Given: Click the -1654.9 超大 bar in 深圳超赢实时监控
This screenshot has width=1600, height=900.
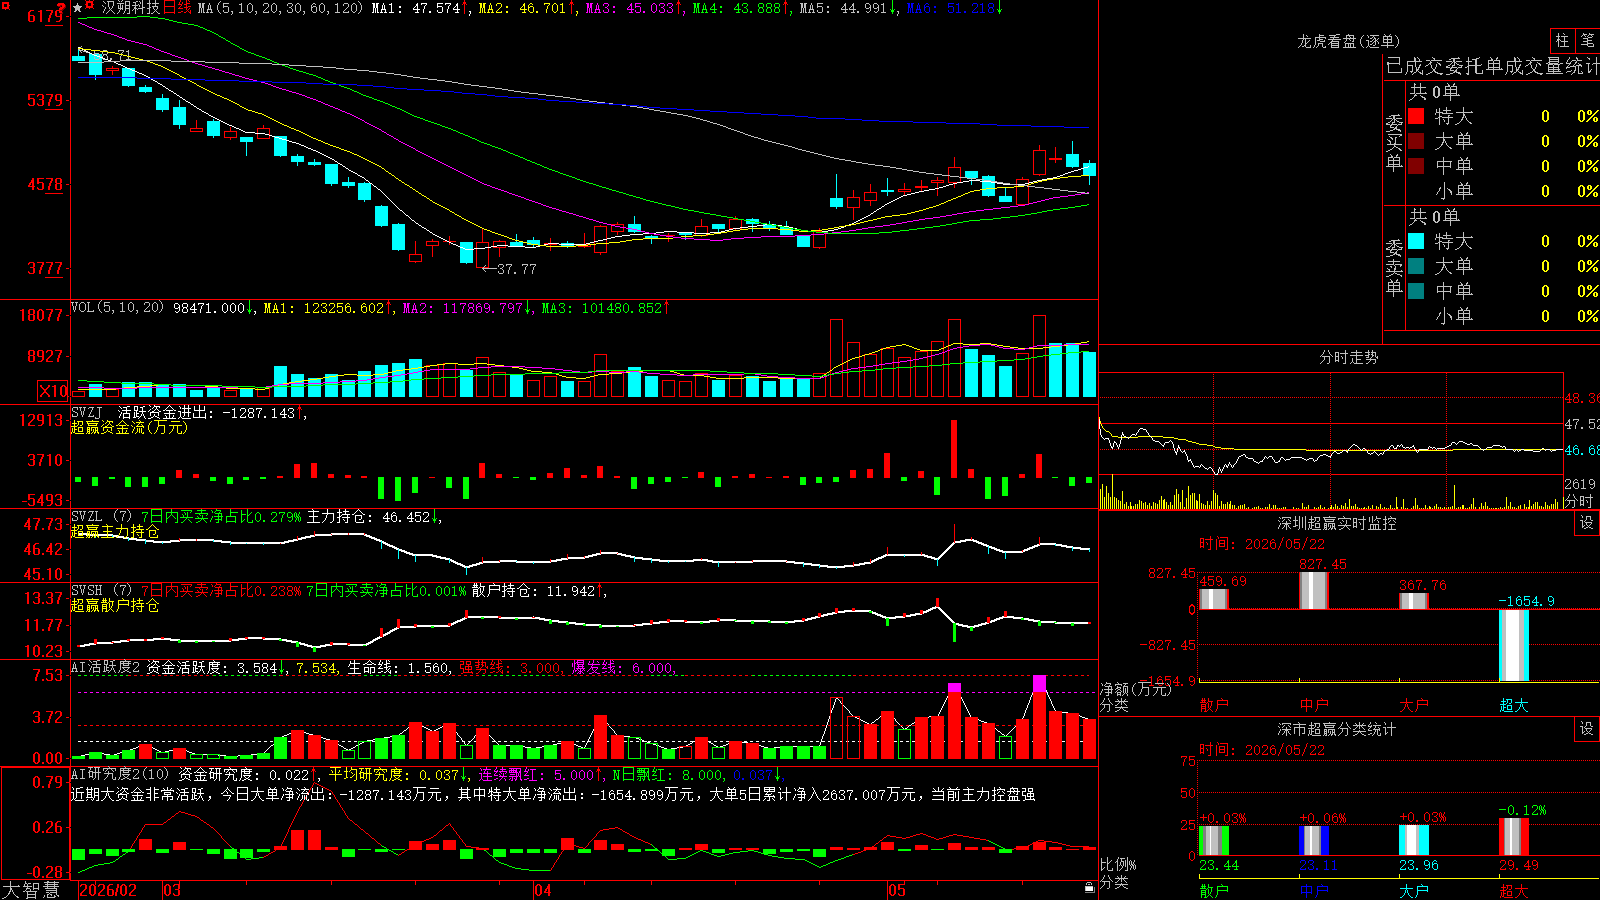Looking at the screenshot, I should (1514, 645).
